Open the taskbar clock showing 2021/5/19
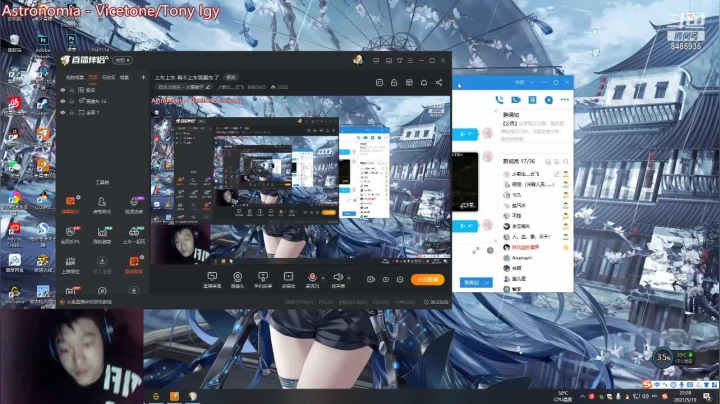 point(685,396)
